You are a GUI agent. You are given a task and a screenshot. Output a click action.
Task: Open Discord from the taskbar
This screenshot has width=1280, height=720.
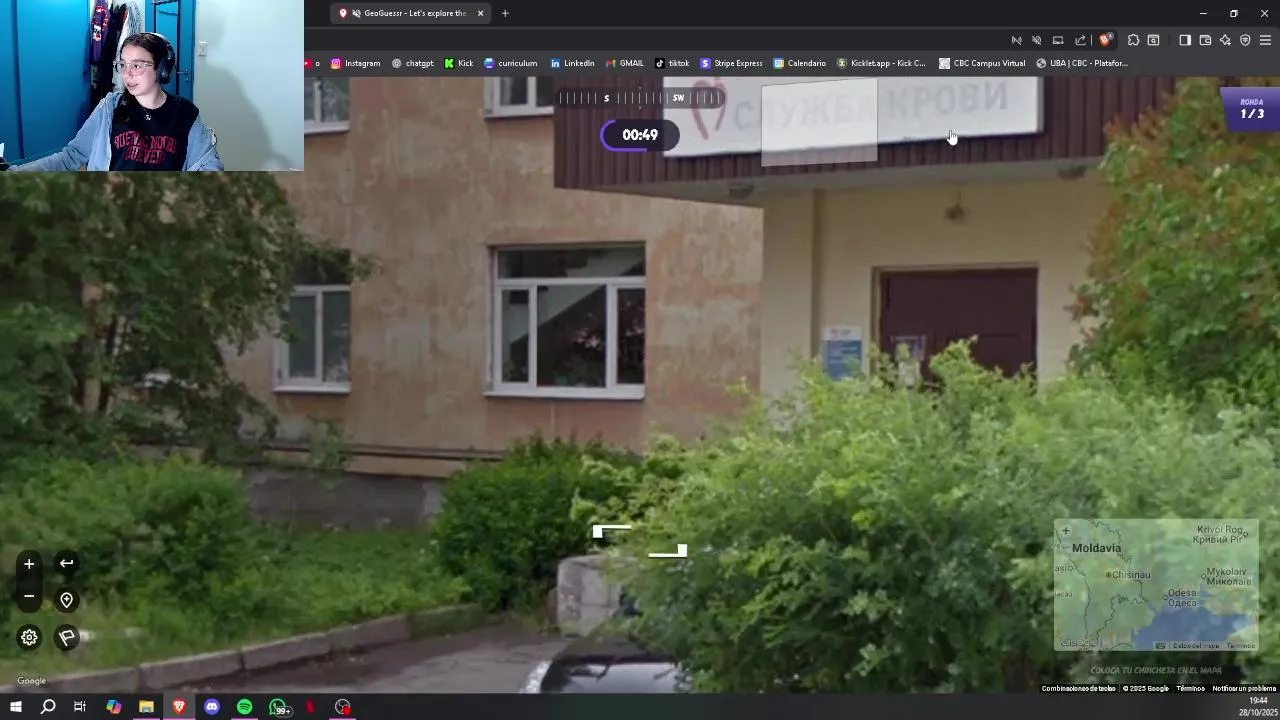tap(211, 707)
